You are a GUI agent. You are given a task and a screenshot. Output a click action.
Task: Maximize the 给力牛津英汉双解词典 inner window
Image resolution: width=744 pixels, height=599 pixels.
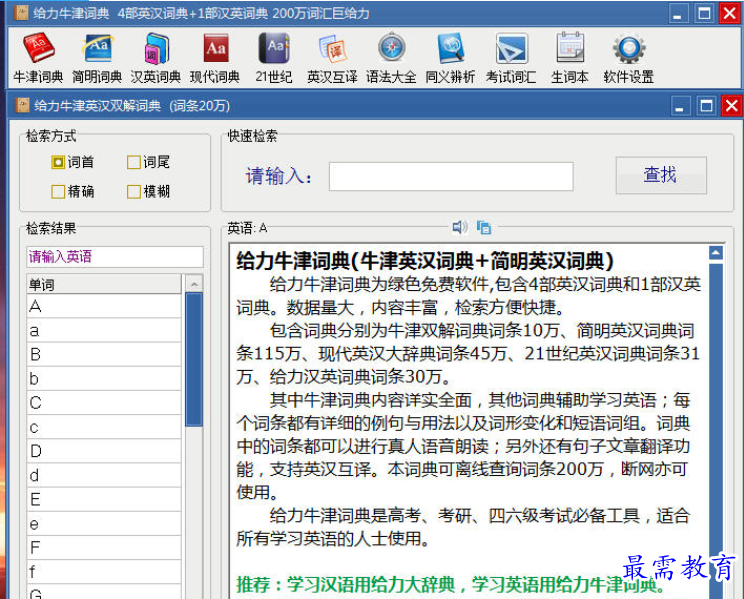pyautogui.click(x=706, y=105)
